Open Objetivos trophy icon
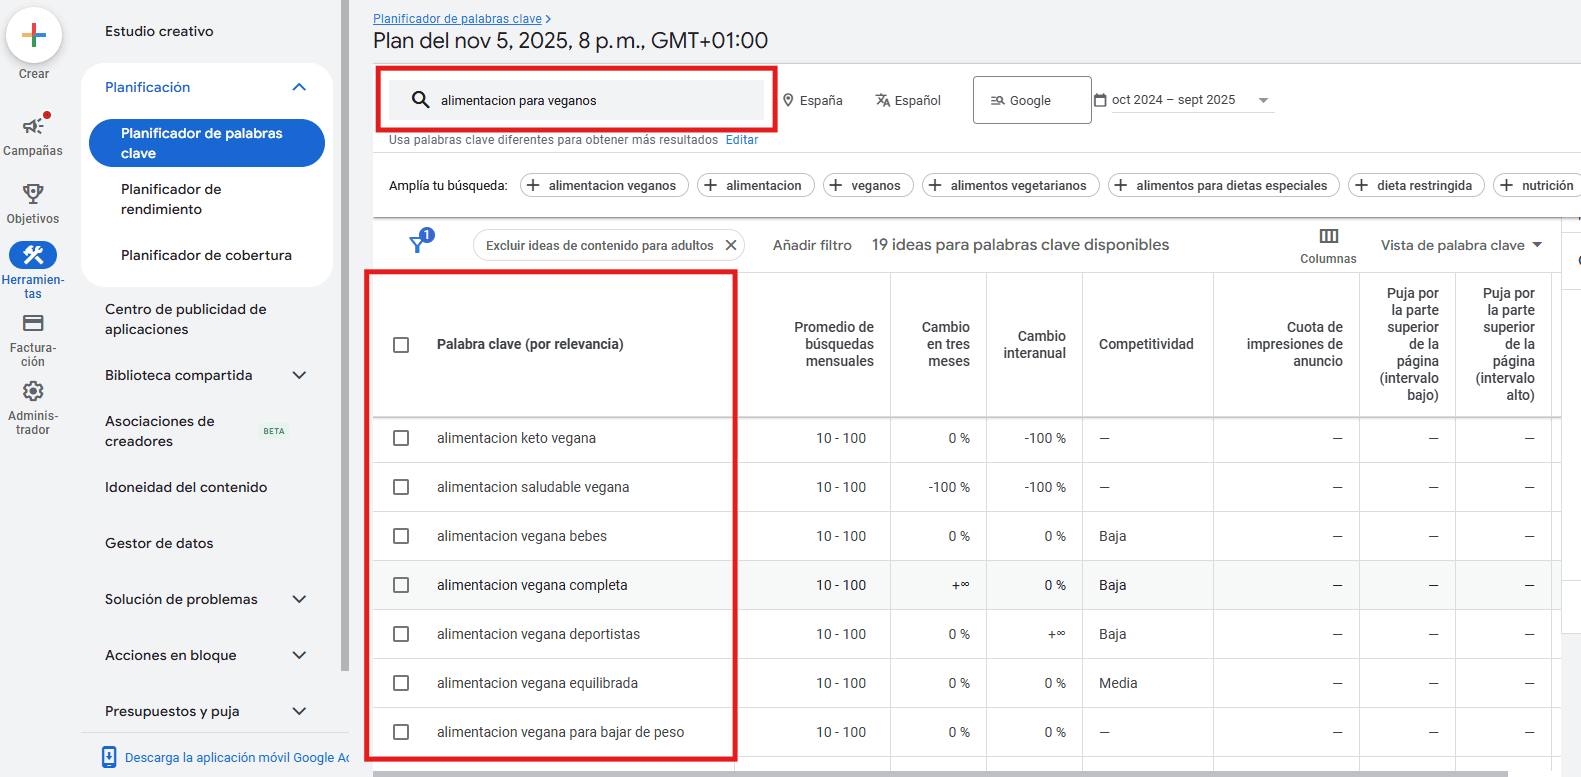Image resolution: width=1581 pixels, height=777 pixels. (x=33, y=194)
